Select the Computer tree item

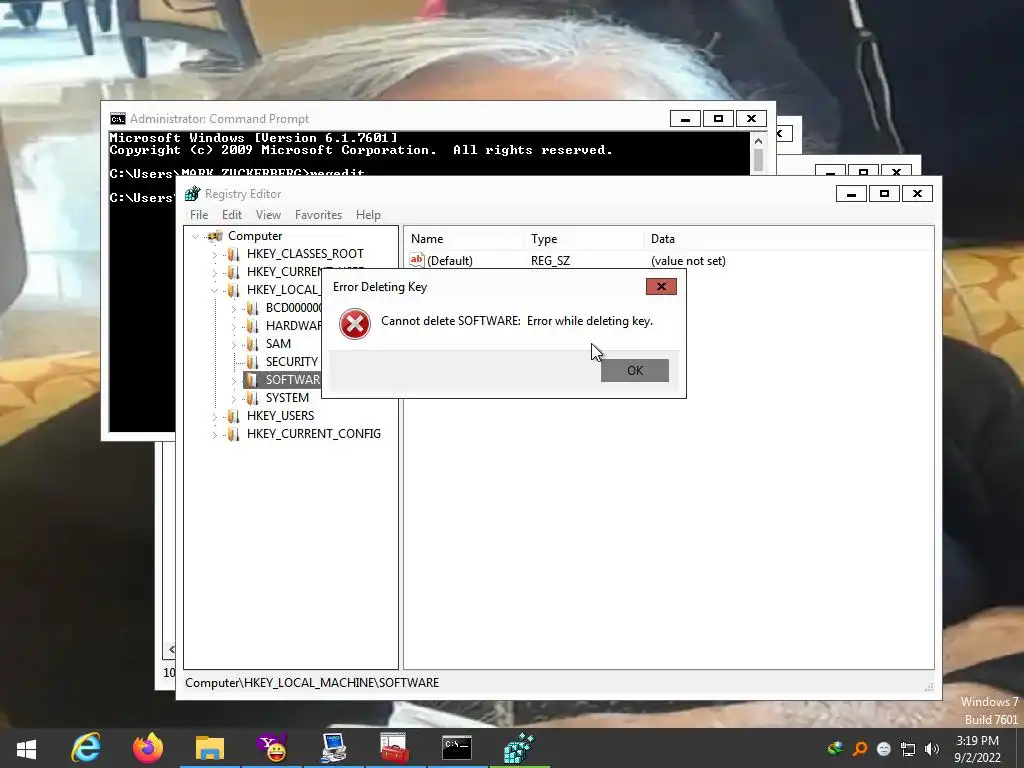[x=255, y=236]
